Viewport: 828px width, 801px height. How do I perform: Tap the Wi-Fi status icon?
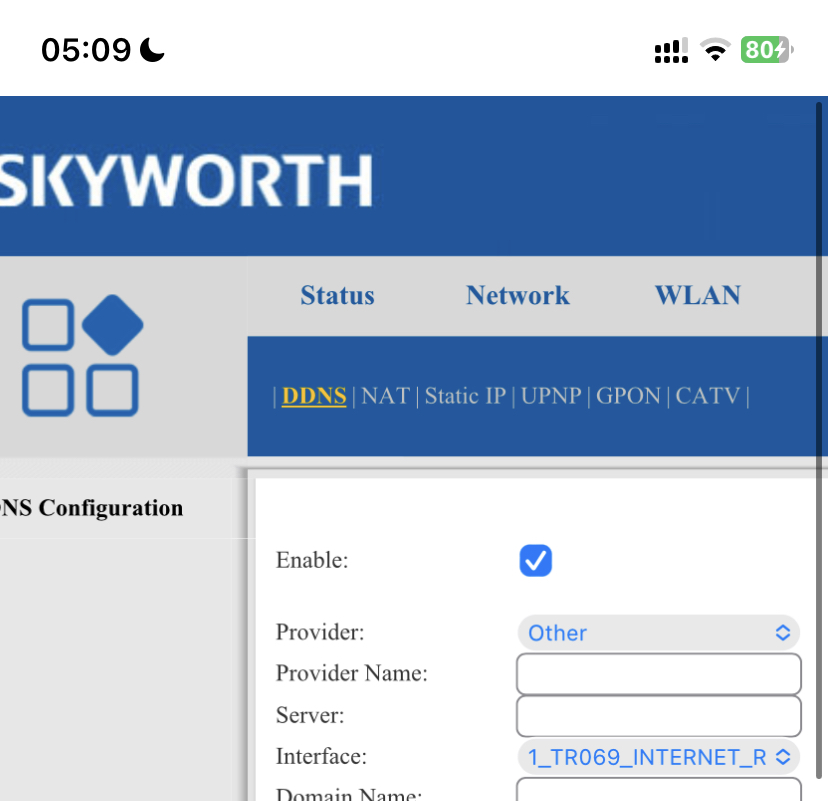(x=715, y=50)
